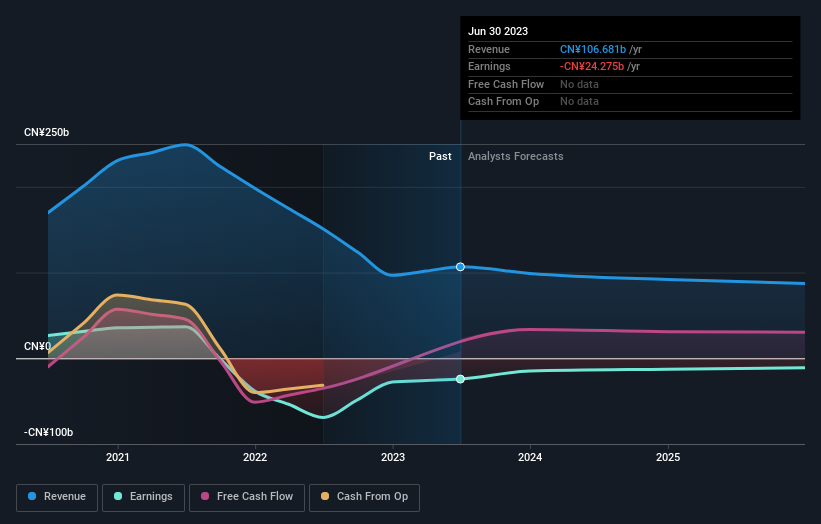Image resolution: width=821 pixels, height=524 pixels.
Task: Toggle the Earnings legend button
Action: [x=143, y=497]
